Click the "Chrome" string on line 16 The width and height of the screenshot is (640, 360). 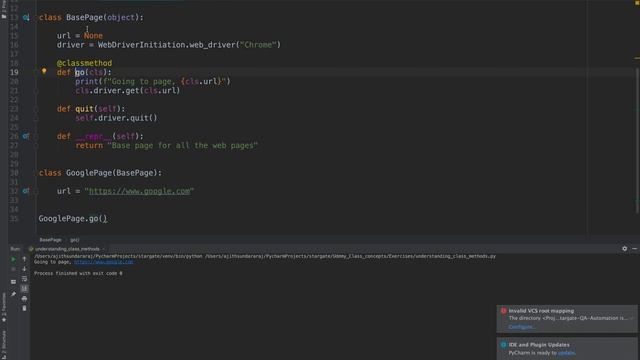point(258,45)
